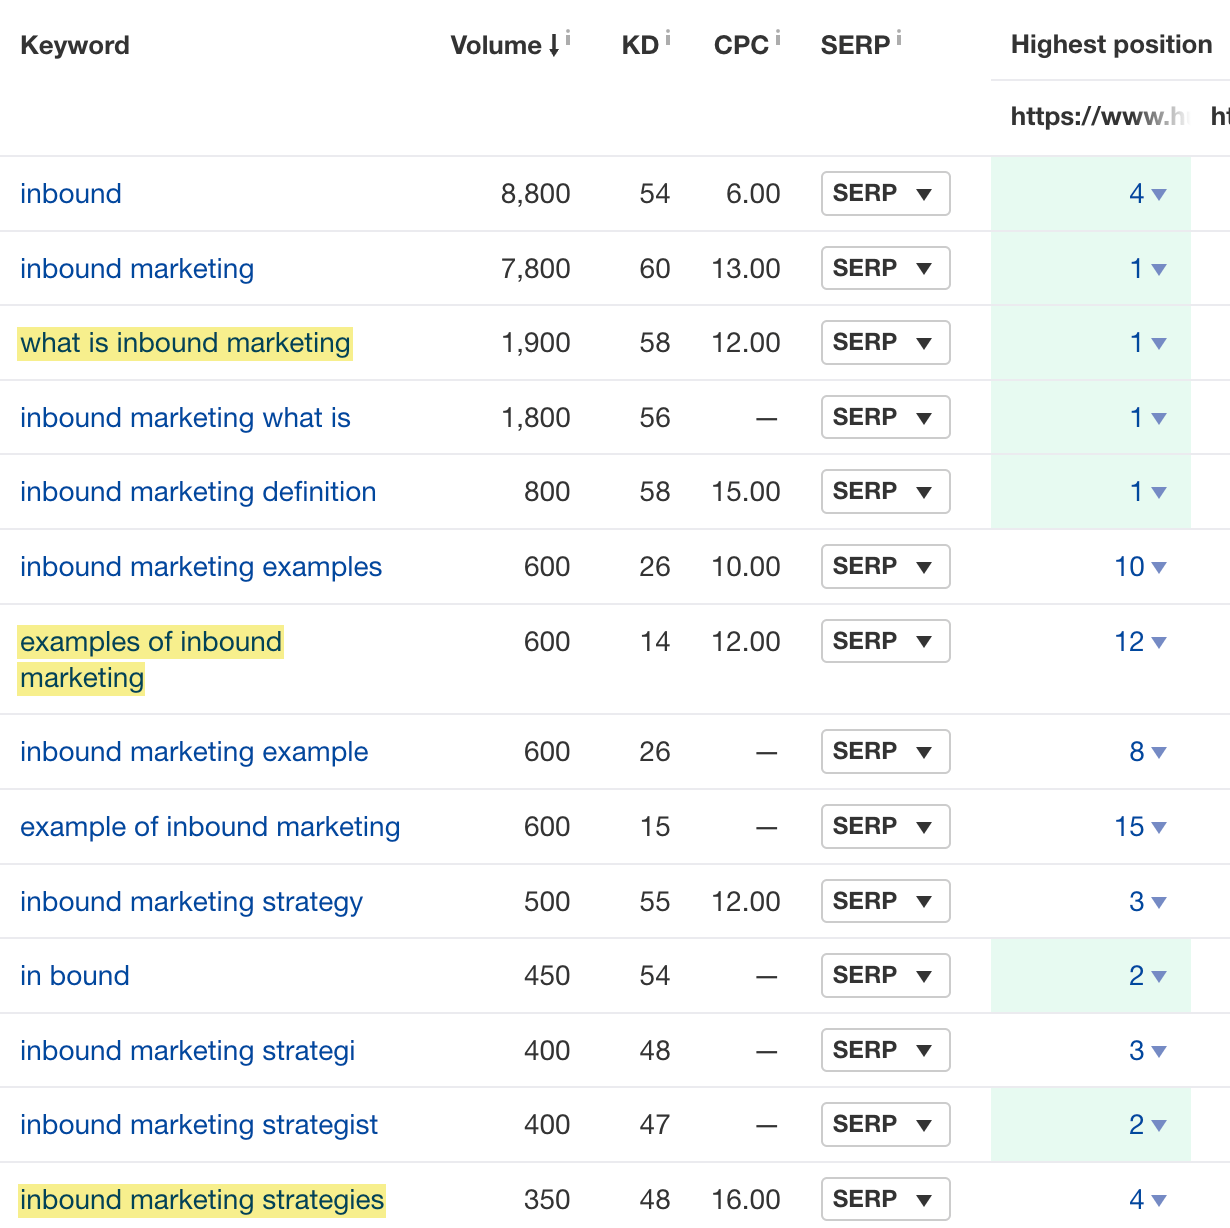
Task: Click the position caret beside 4 for inbound
Action: (x=1158, y=196)
